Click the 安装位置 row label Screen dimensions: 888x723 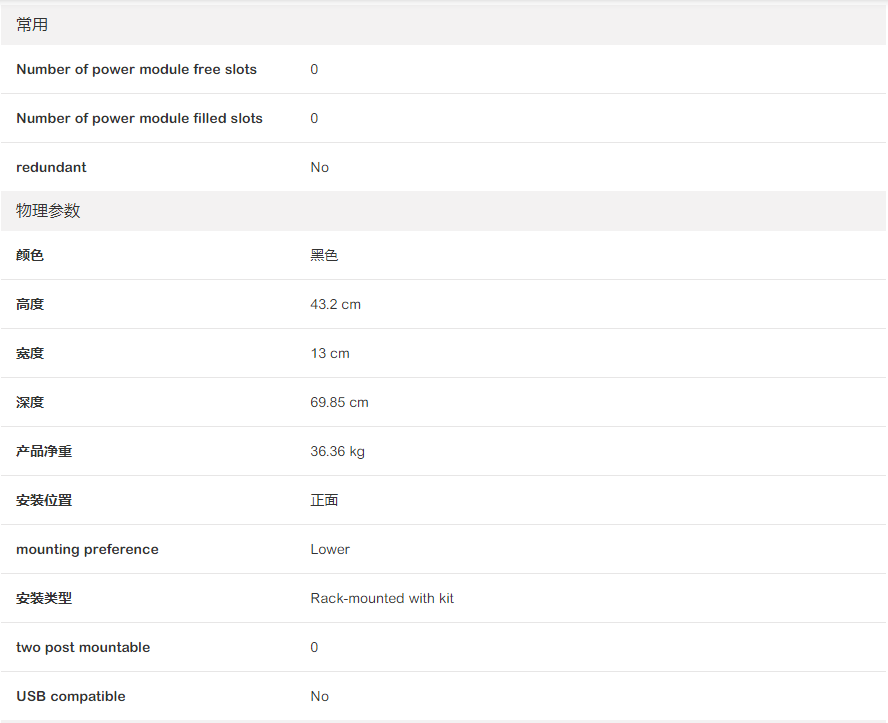[44, 500]
